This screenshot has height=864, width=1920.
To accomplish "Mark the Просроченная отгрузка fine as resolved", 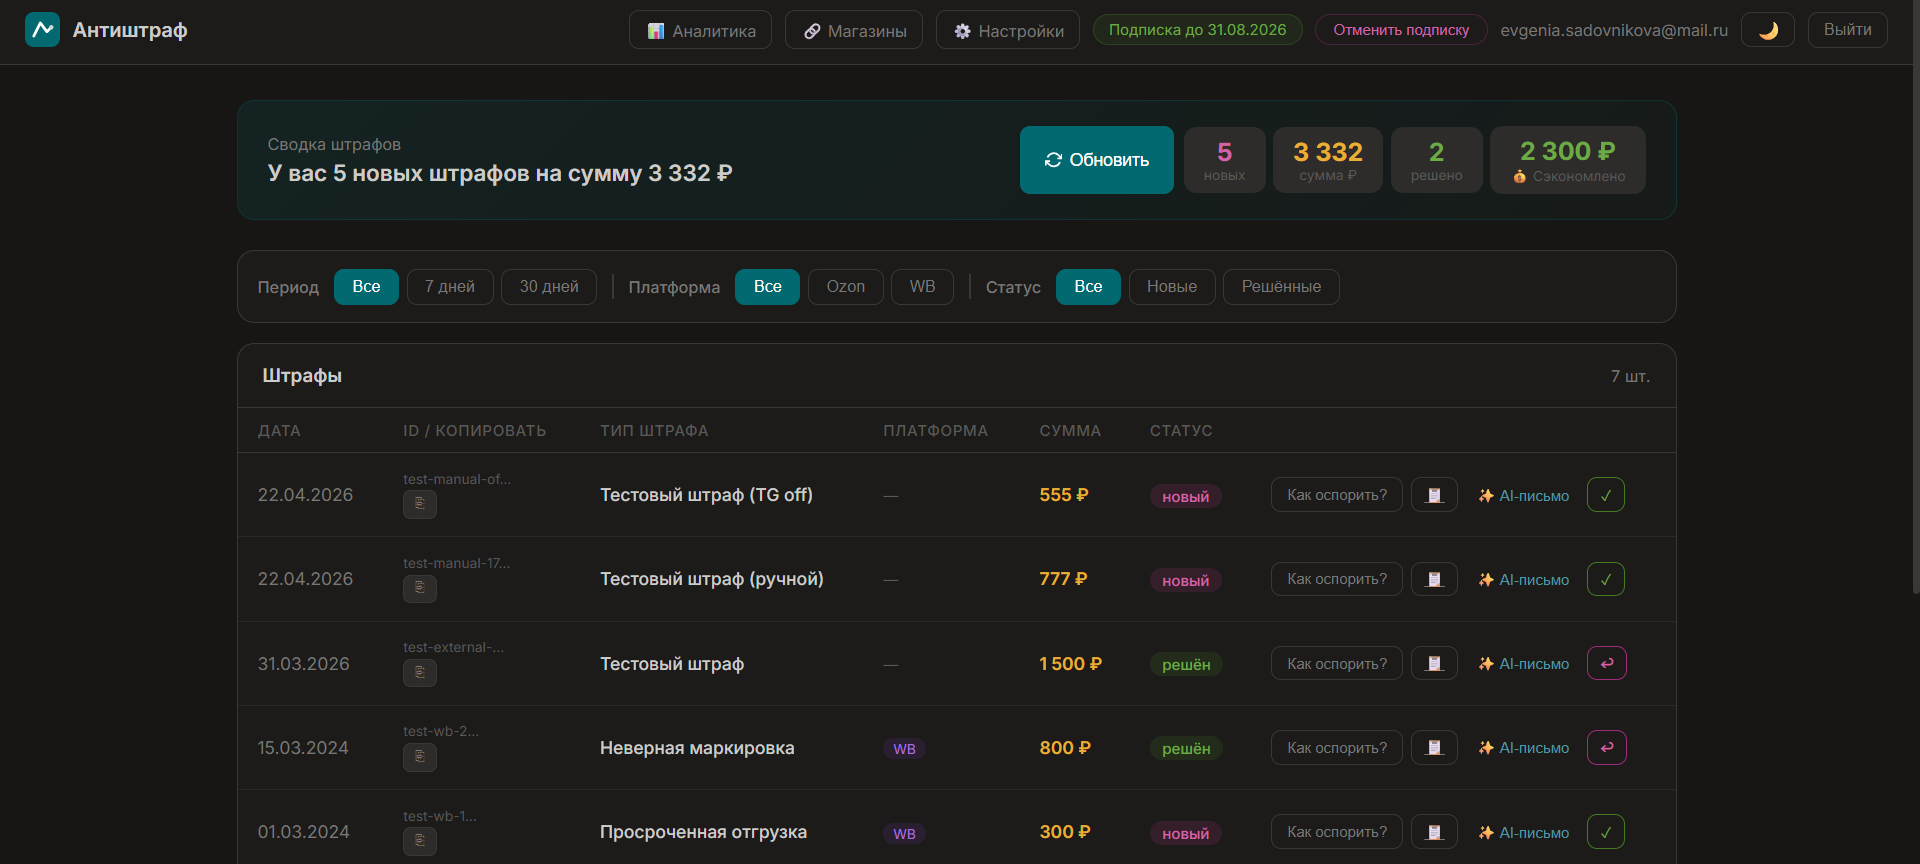I will [x=1606, y=832].
